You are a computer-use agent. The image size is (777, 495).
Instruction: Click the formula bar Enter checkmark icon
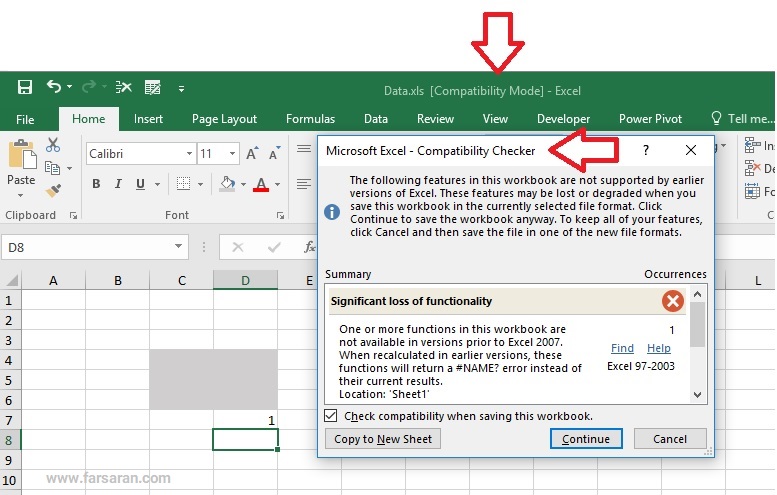click(x=274, y=247)
